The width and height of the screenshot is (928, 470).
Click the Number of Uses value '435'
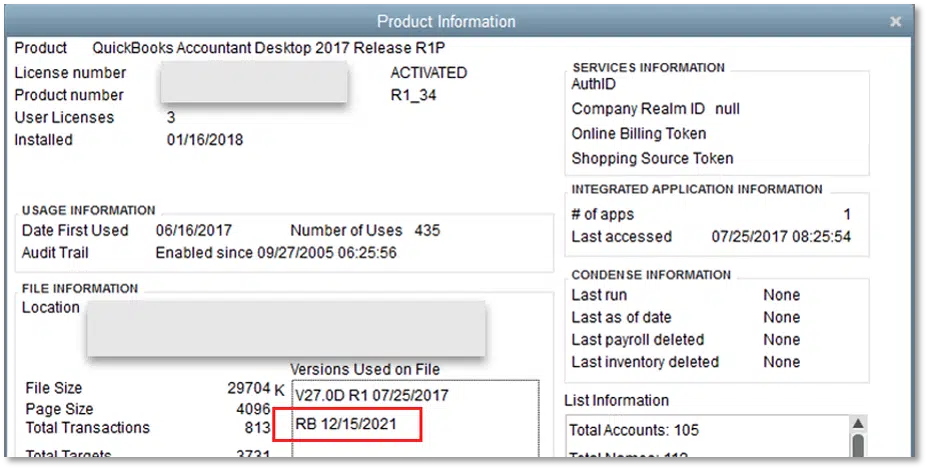click(x=427, y=230)
